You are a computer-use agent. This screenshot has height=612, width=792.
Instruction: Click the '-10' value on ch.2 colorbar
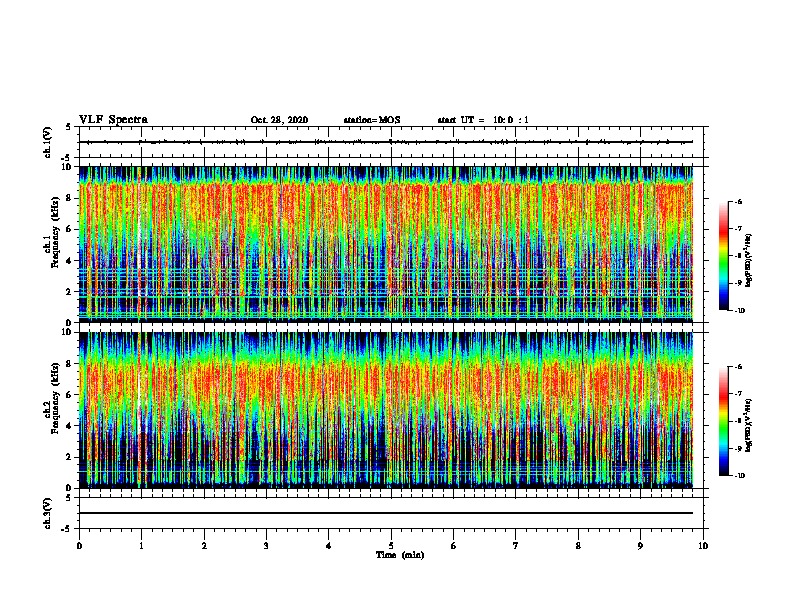739,476
